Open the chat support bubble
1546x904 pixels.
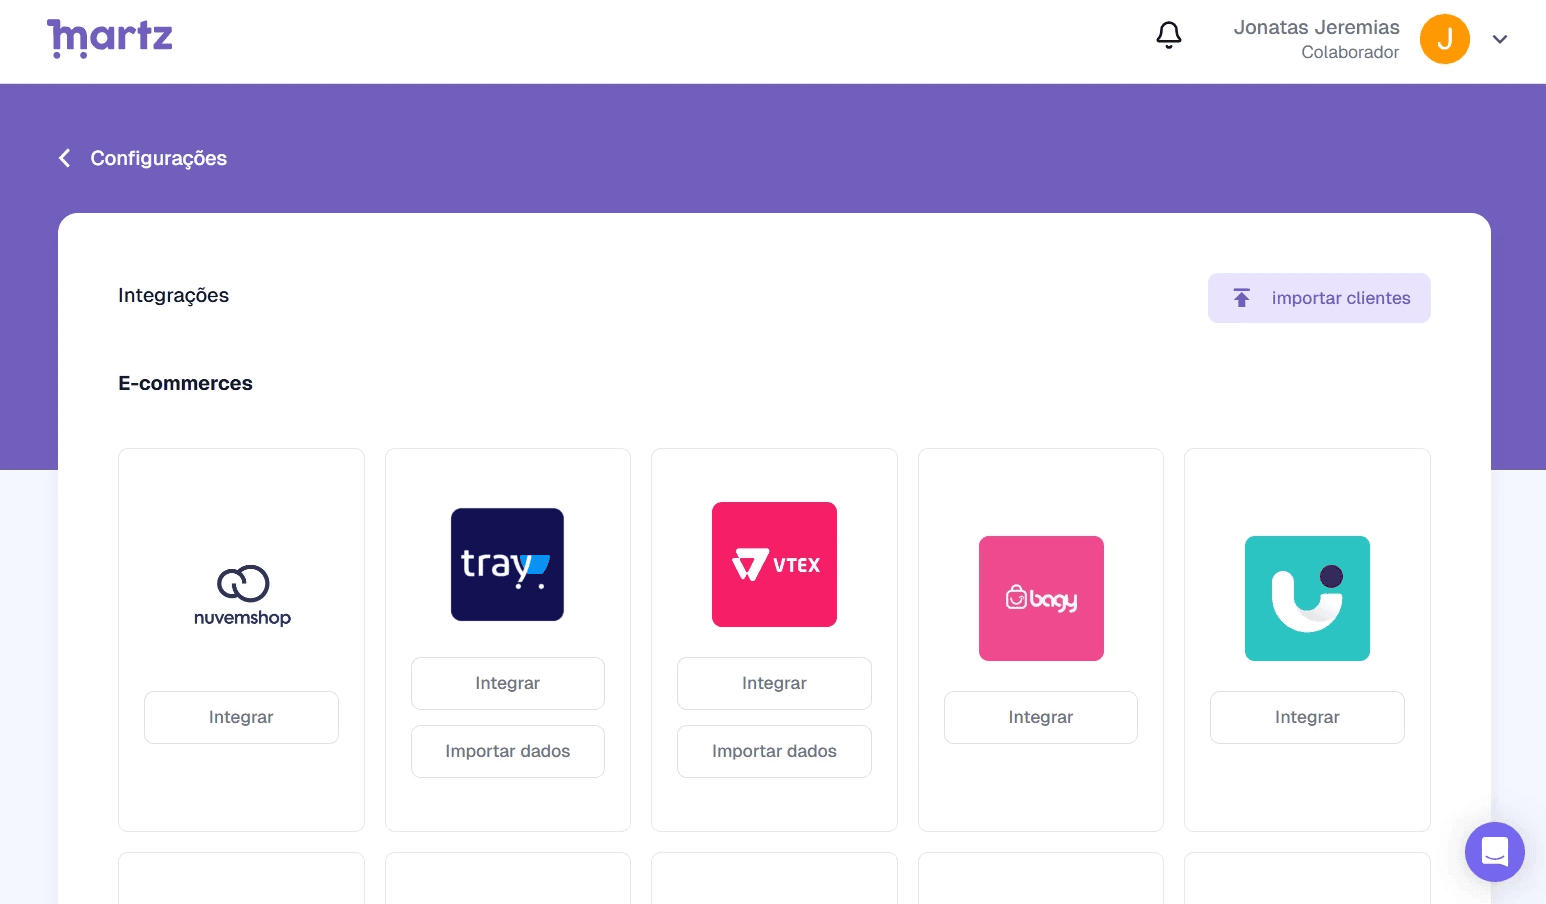point(1495,852)
